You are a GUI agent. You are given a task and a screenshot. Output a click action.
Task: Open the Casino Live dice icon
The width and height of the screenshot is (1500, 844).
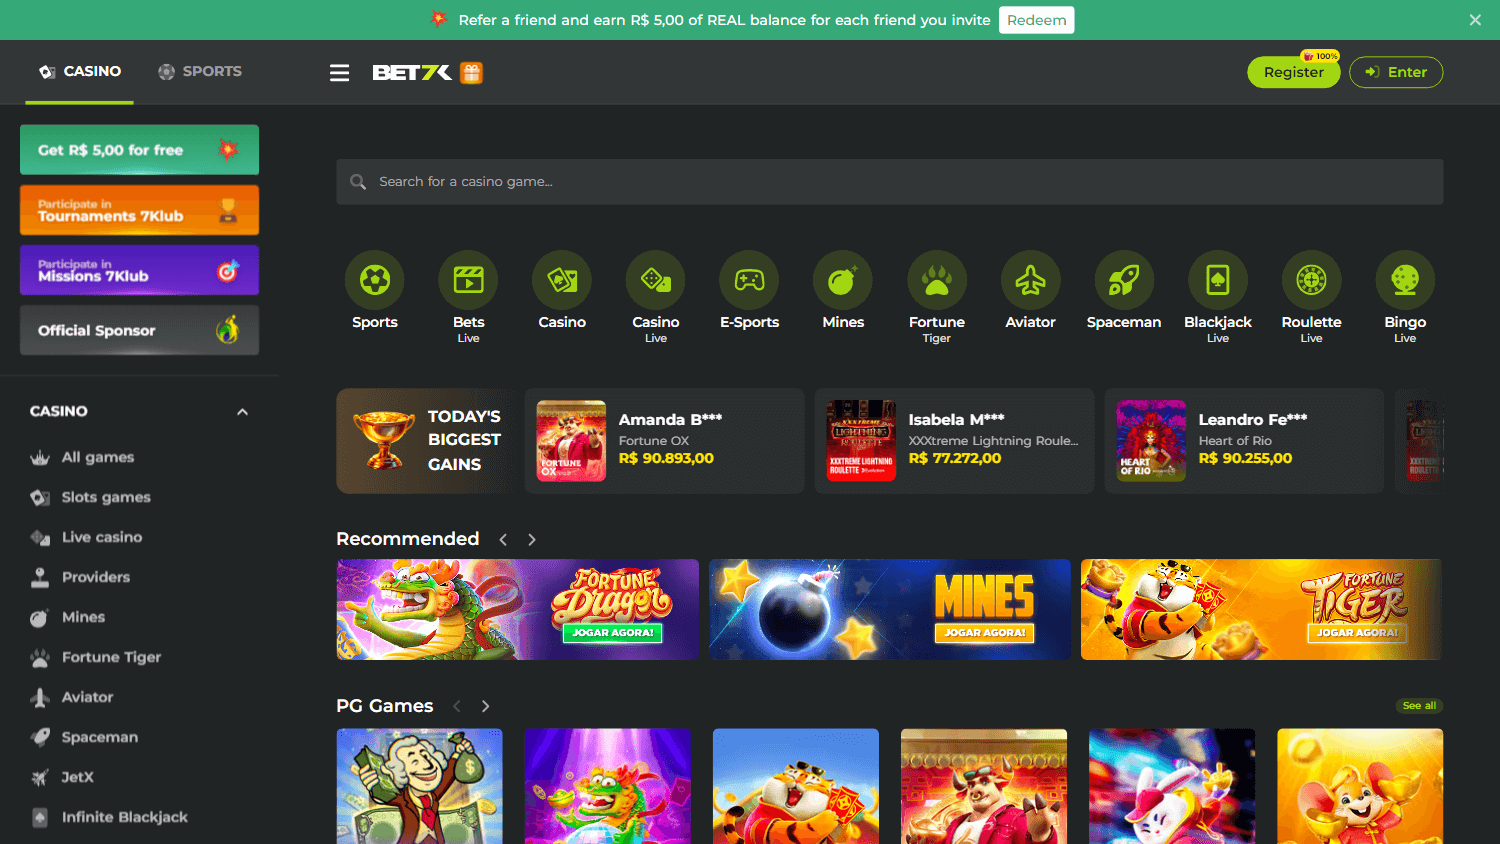tap(656, 280)
